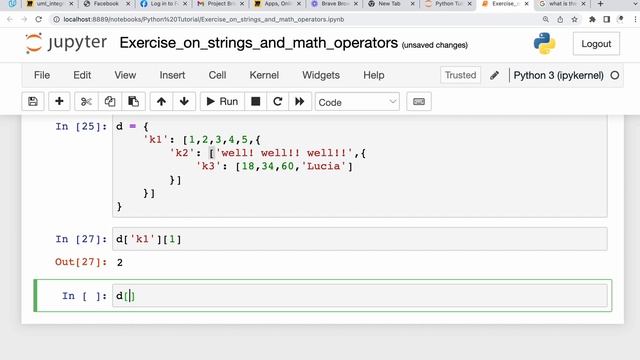Viewport: 640px width, 360px height.
Task: Restart kernel and run all fast-forward icon
Action: point(300,102)
